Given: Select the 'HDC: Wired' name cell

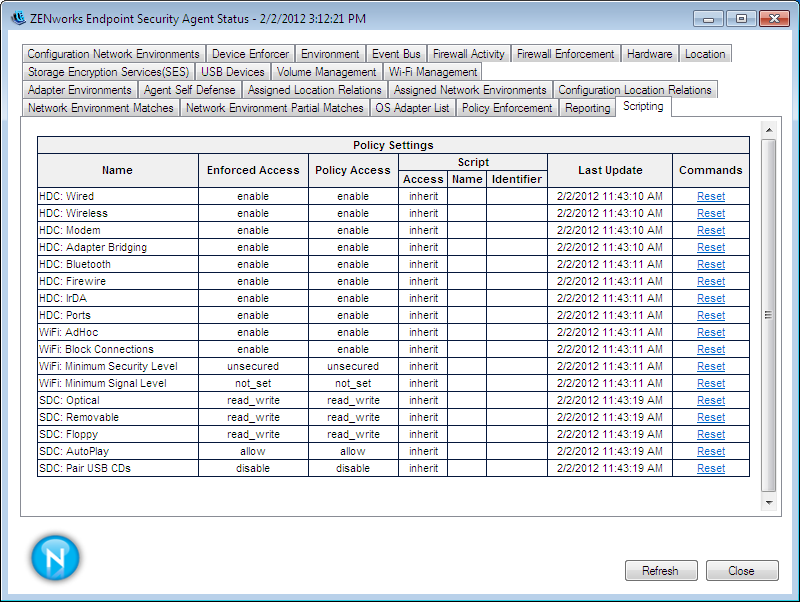Looking at the screenshot, I should tap(118, 196).
